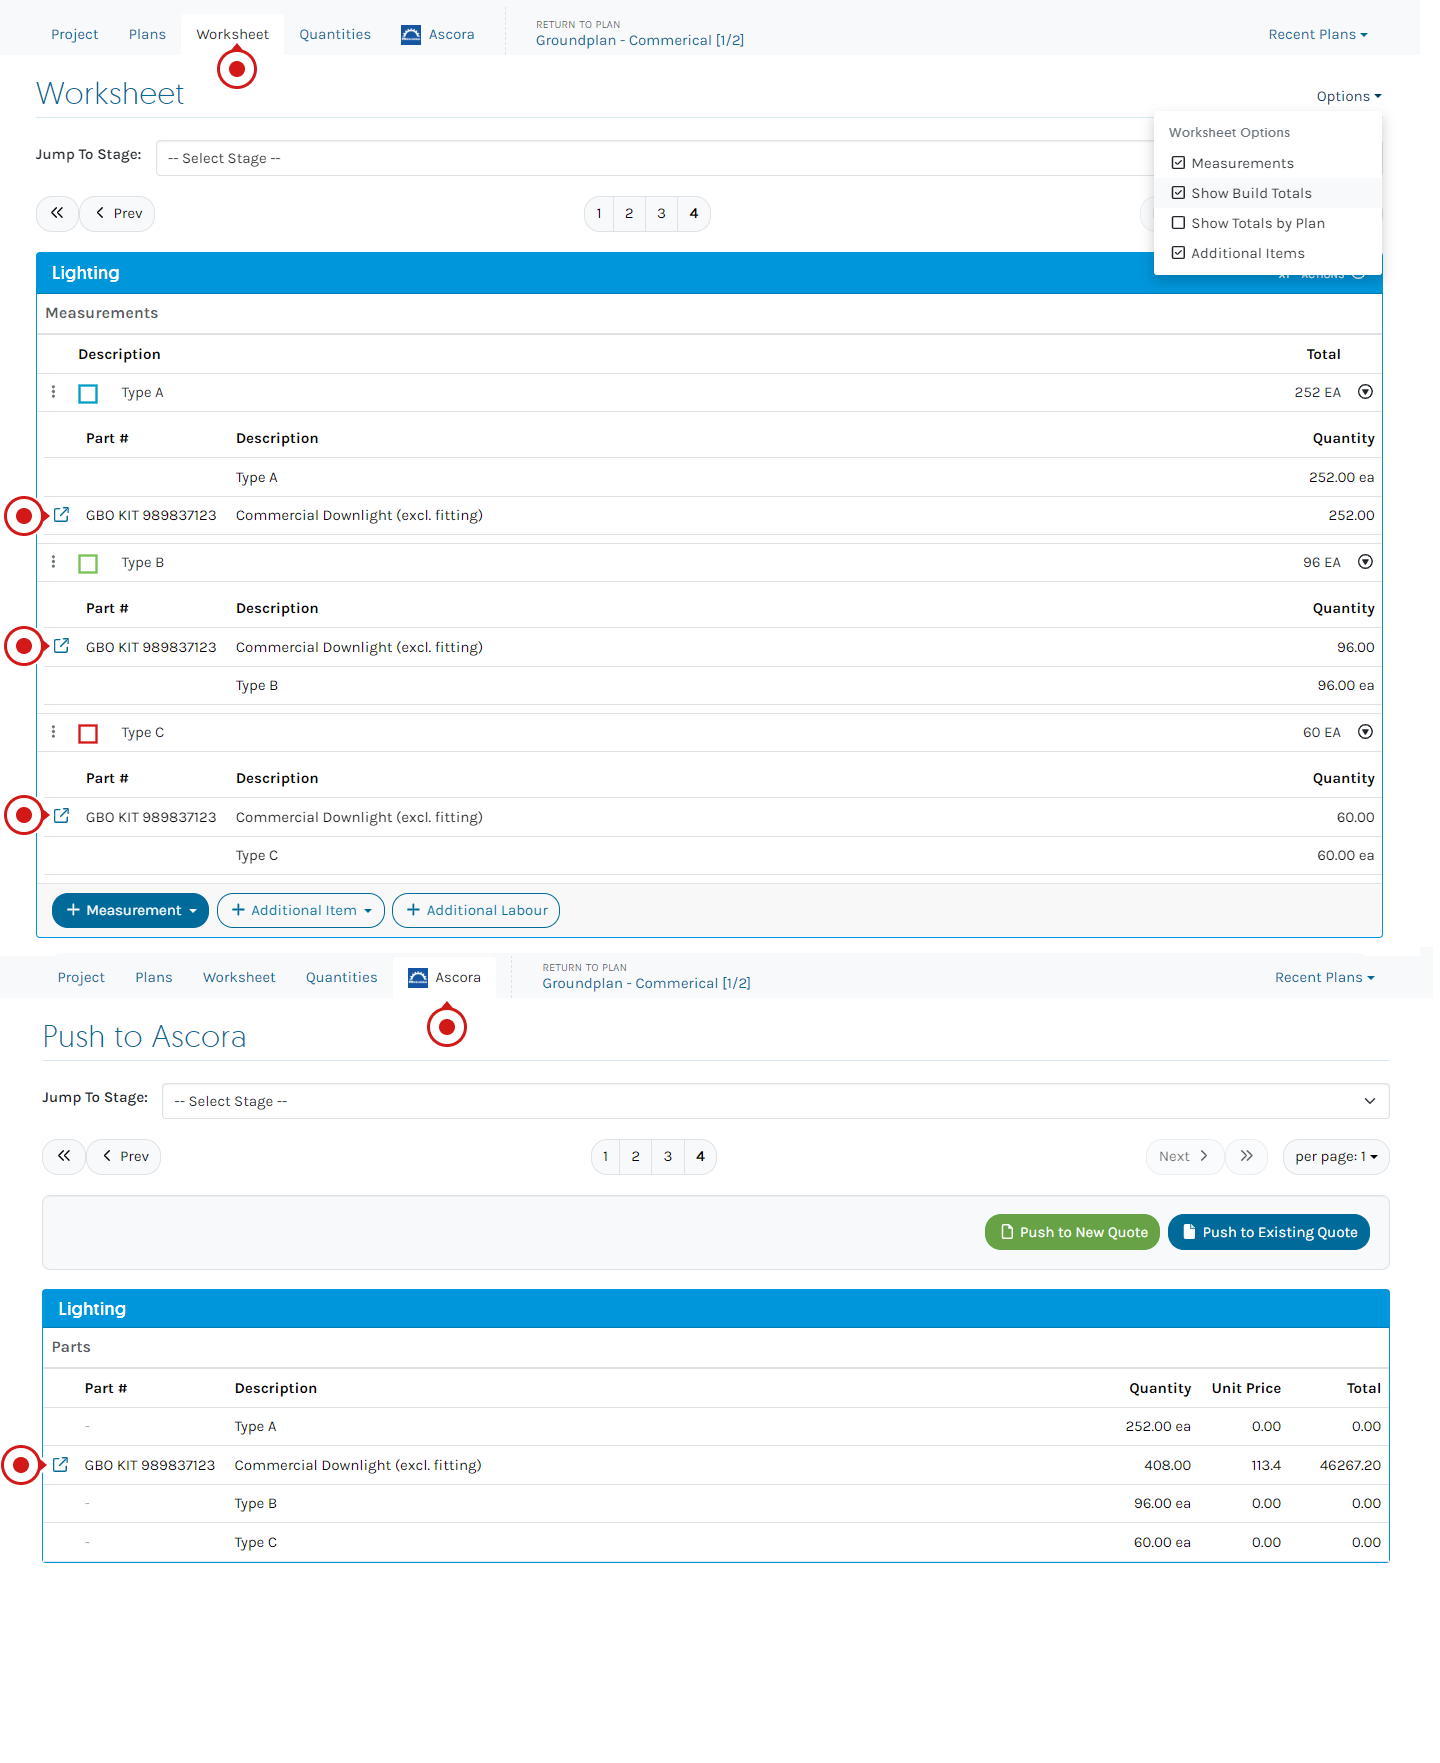Viewport: 1440px width, 1763px height.
Task: Open Project tab in top navigation
Action: coord(75,35)
